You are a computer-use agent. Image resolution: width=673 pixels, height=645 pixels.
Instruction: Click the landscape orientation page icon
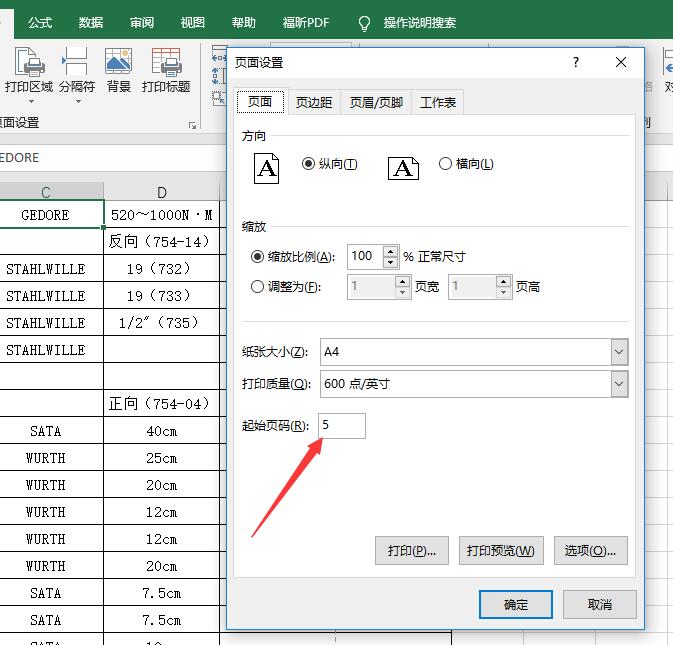tap(402, 167)
